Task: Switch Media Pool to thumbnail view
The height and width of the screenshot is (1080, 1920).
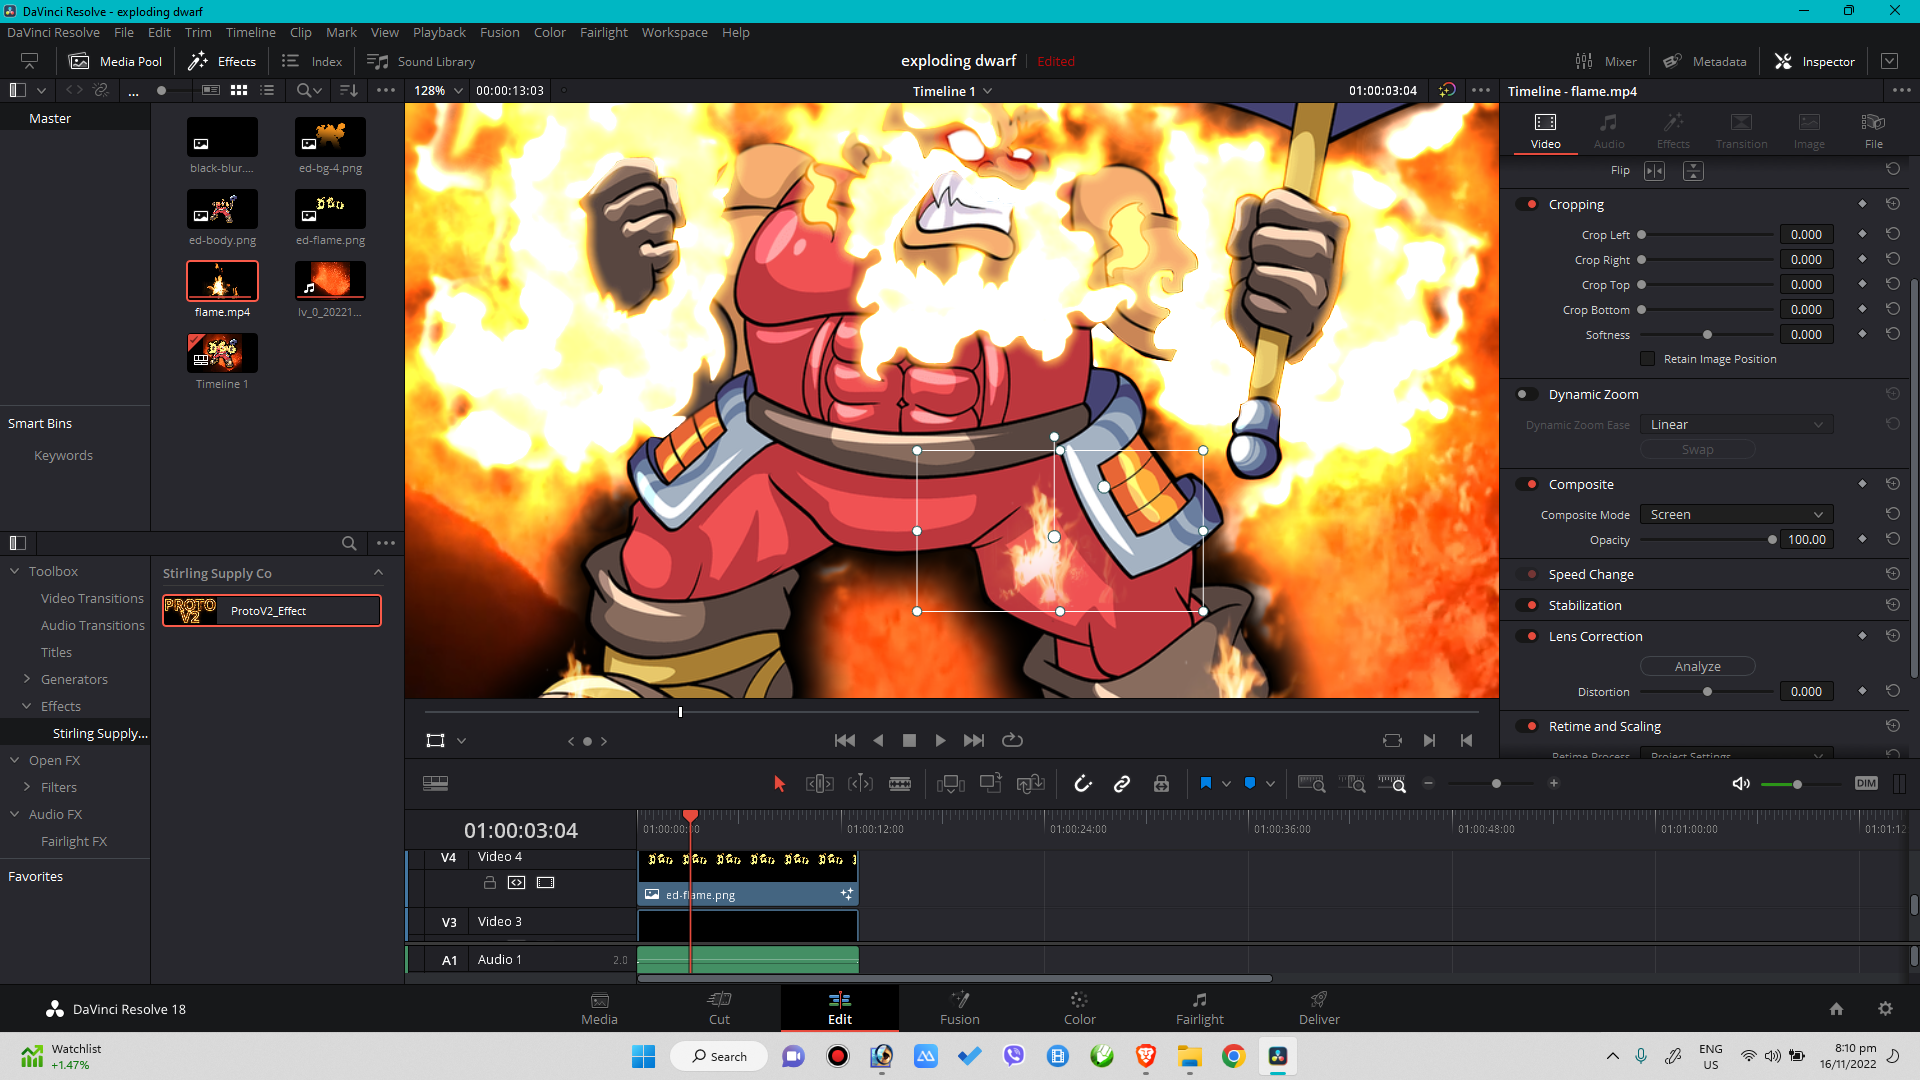Action: (x=239, y=90)
